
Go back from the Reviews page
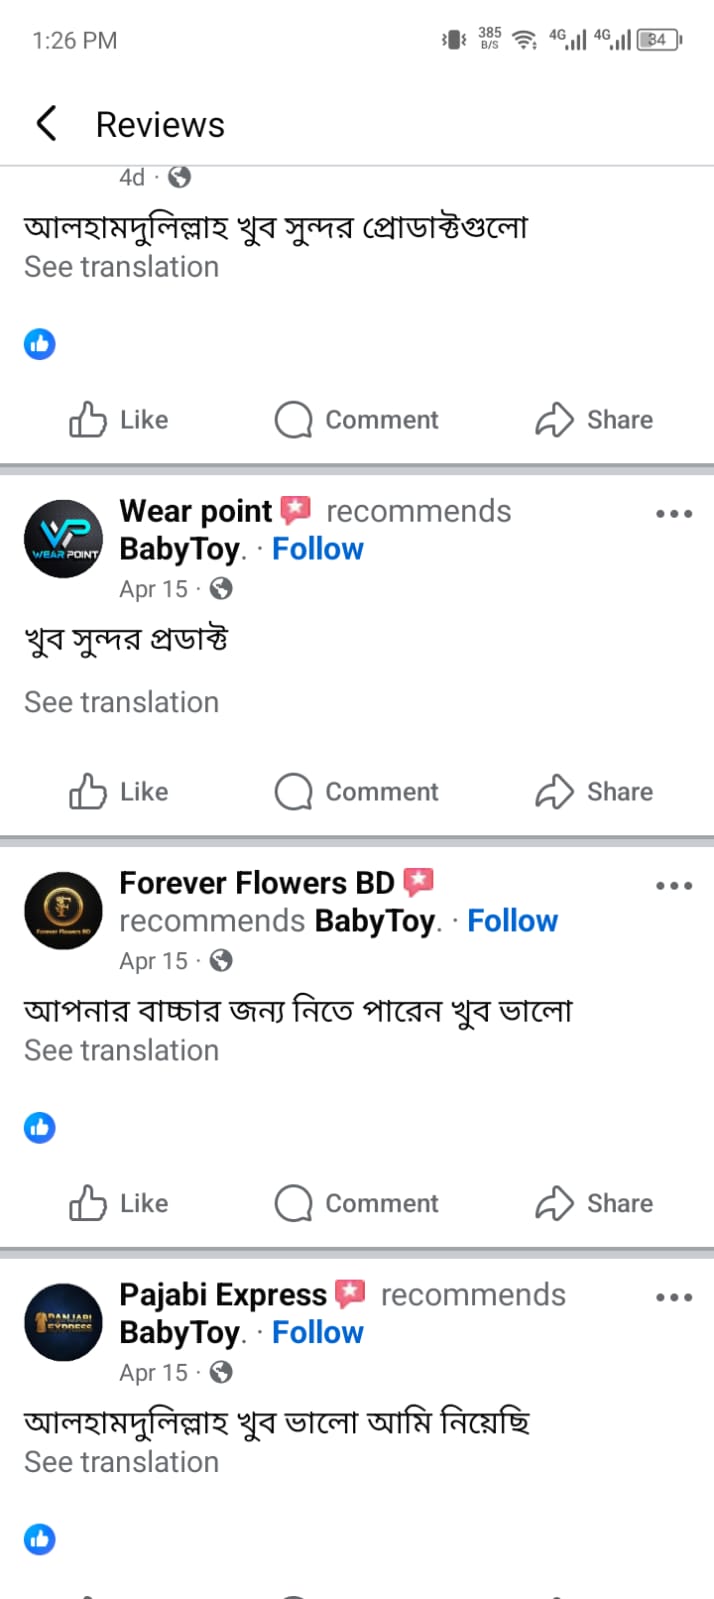click(x=46, y=124)
